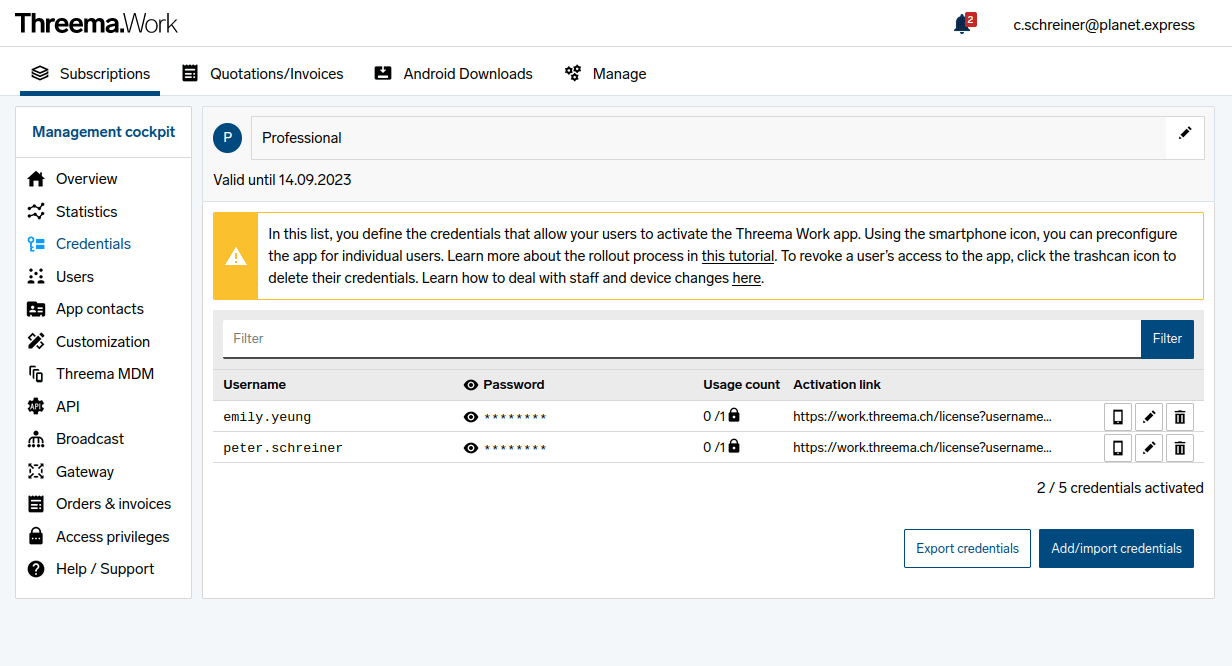Screen dimensions: 1232x666
Task: Open the 'this tutorial' link
Action: [738, 256]
